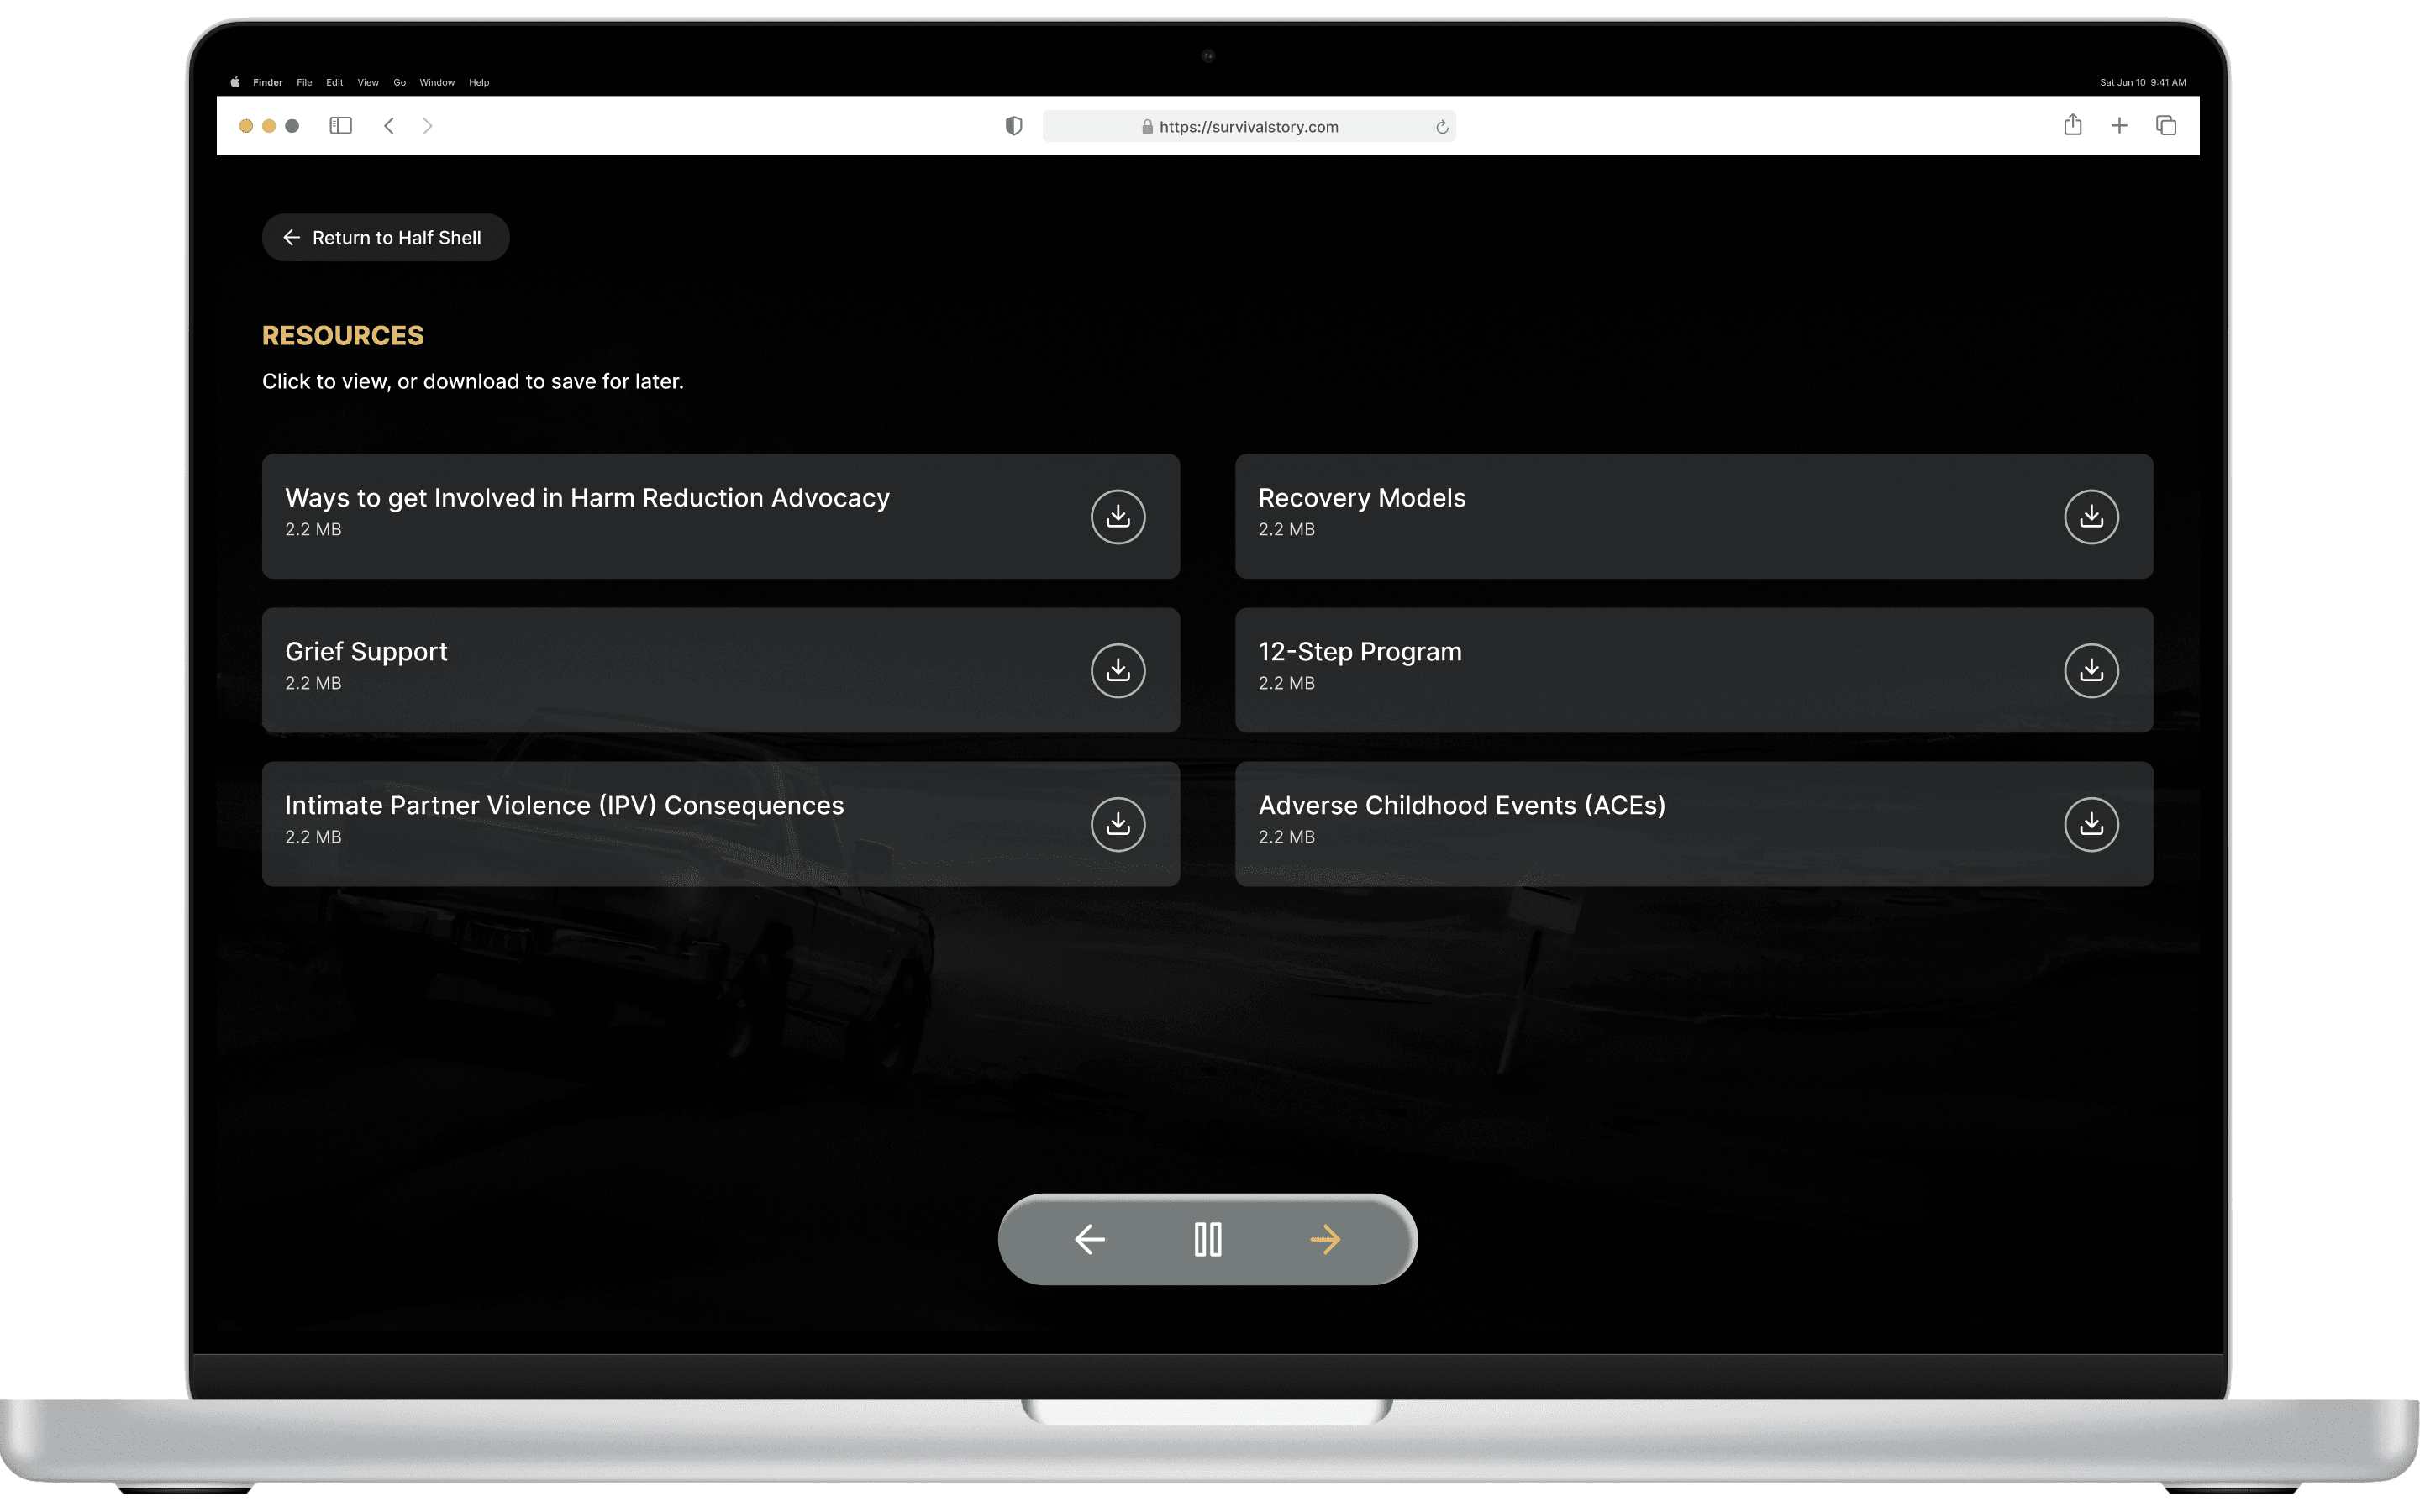Advance with the yellow right arrow

[1325, 1239]
